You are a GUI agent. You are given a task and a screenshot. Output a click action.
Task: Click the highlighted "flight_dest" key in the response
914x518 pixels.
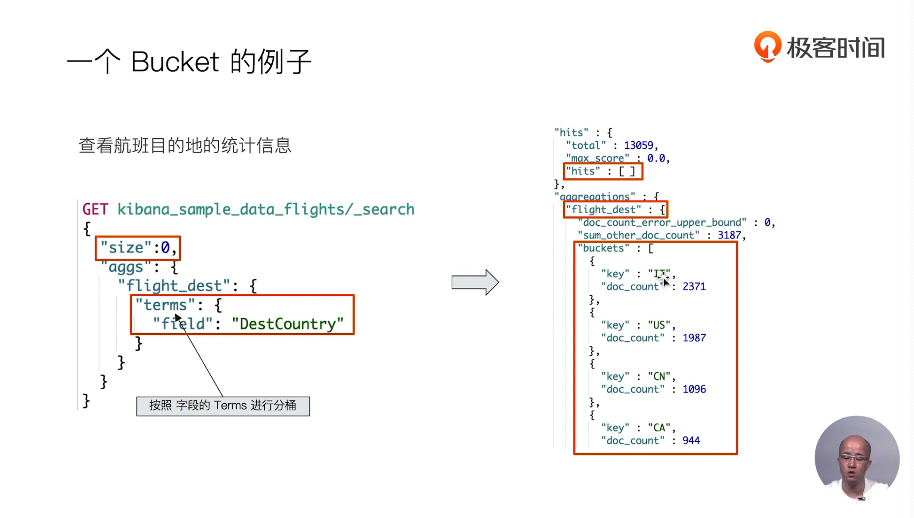point(606,210)
